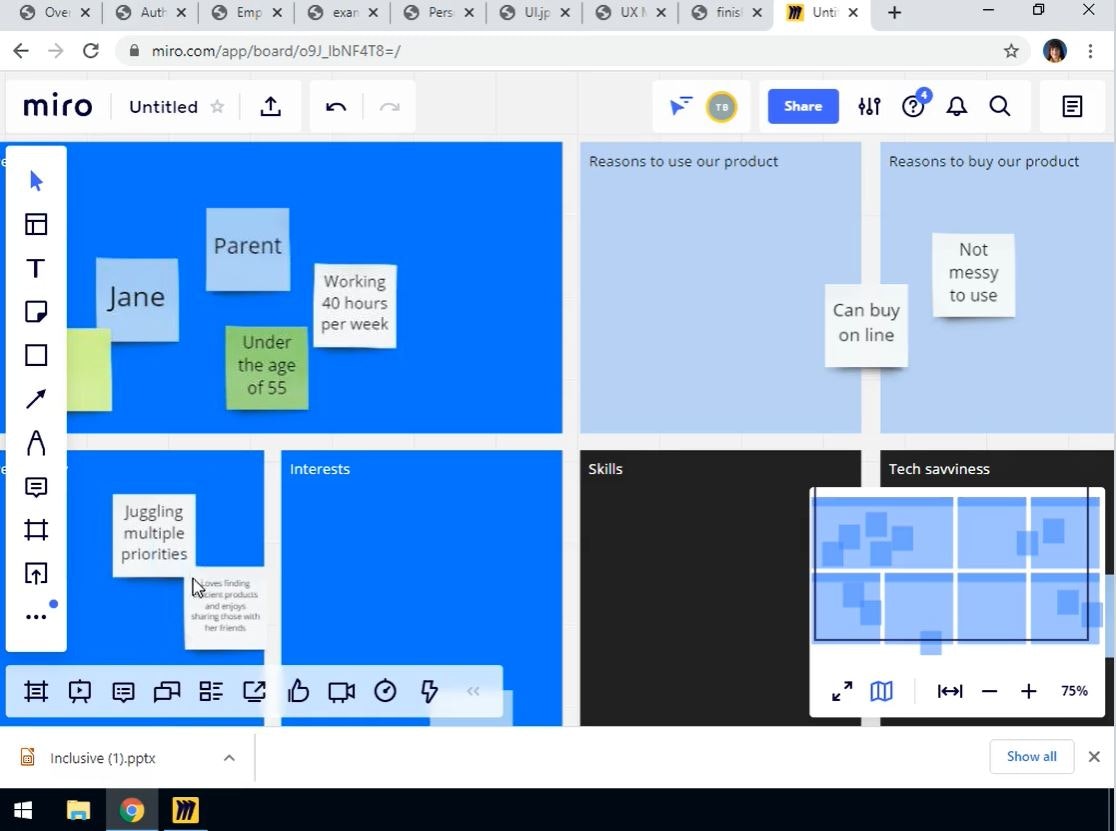Star the Untitled board
This screenshot has height=831, width=1116.
click(x=217, y=107)
